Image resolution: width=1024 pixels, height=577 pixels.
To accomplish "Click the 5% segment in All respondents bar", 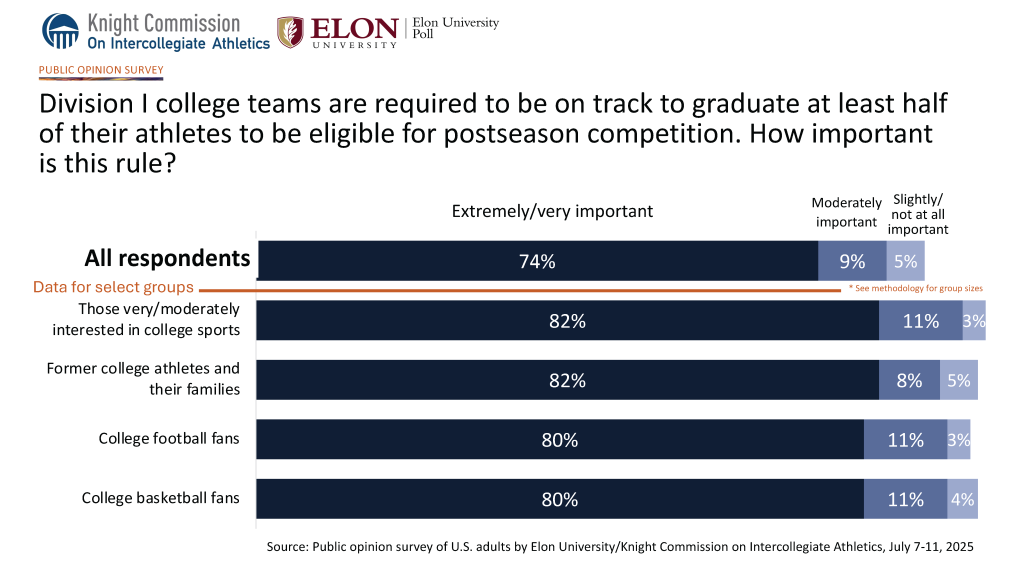I will click(905, 261).
